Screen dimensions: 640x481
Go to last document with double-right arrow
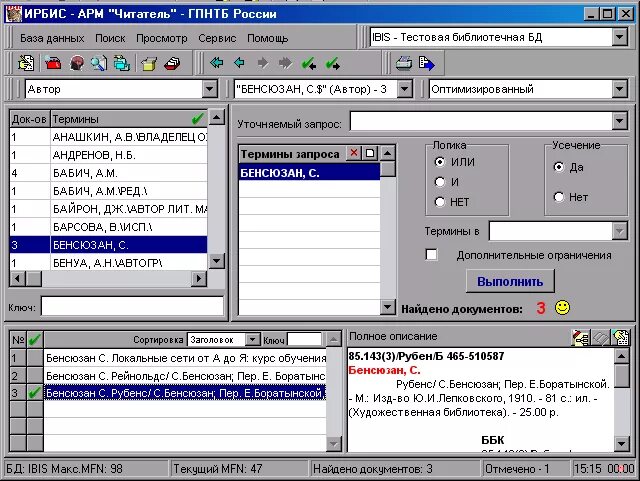pos(285,63)
